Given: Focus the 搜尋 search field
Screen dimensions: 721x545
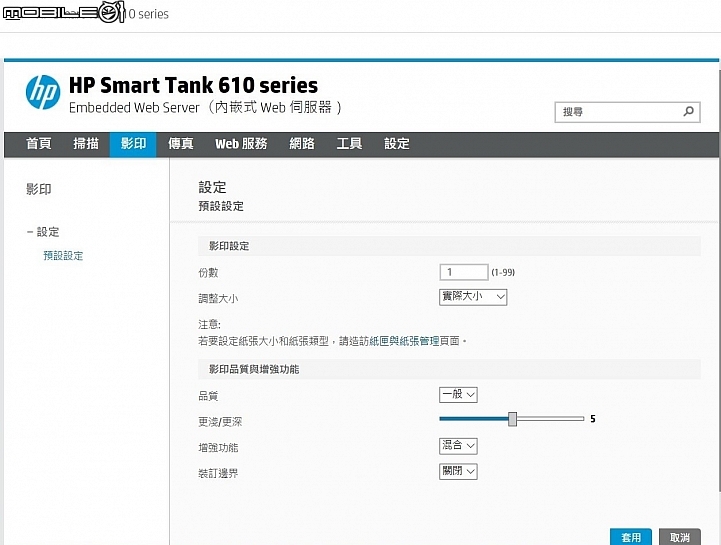Looking at the screenshot, I should (x=627, y=112).
